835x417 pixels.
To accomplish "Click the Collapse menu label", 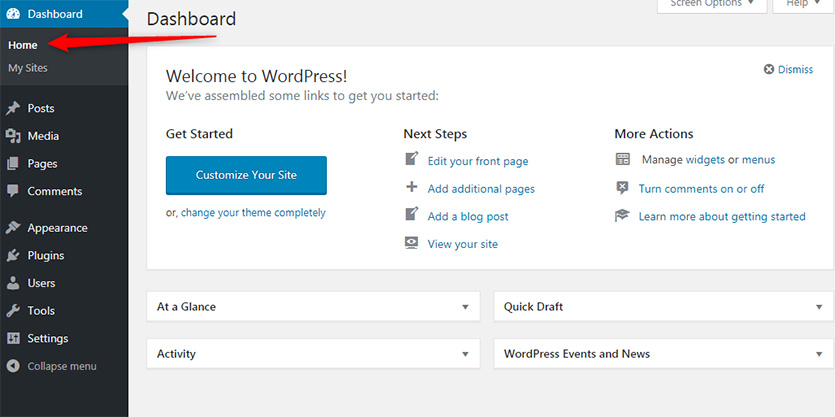I will tap(62, 366).
